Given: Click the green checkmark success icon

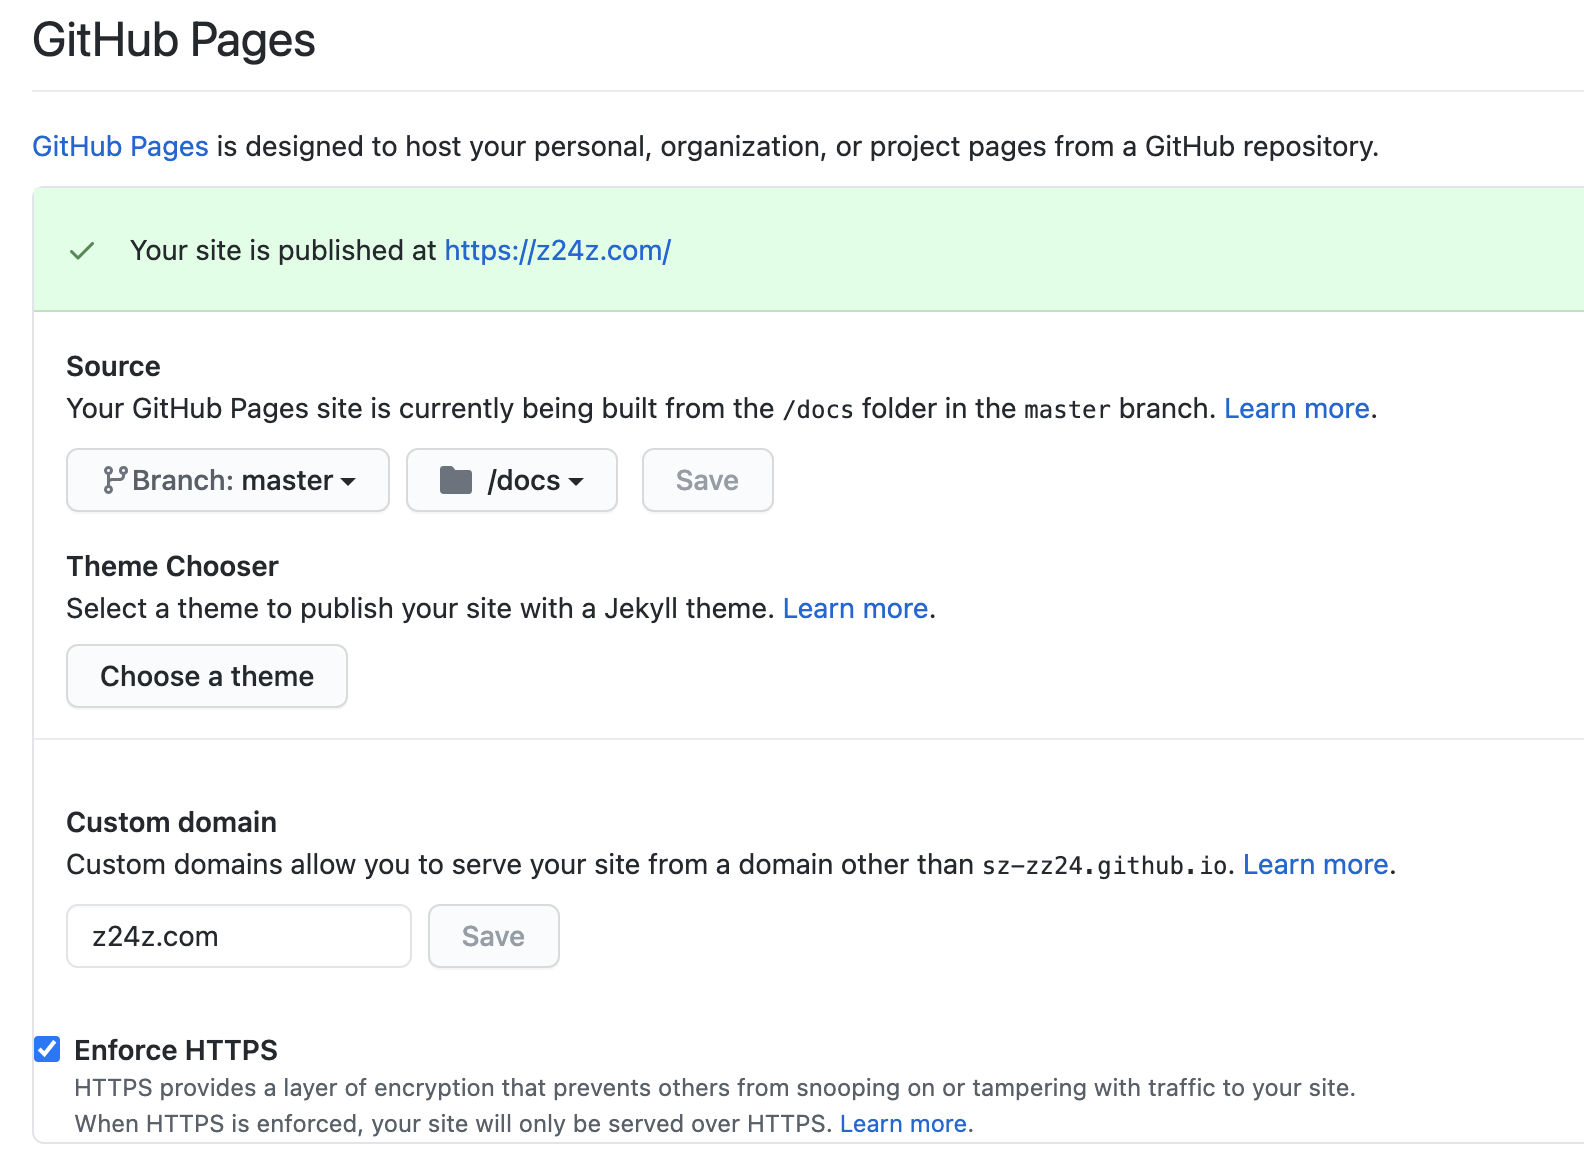Looking at the screenshot, I should coord(82,251).
